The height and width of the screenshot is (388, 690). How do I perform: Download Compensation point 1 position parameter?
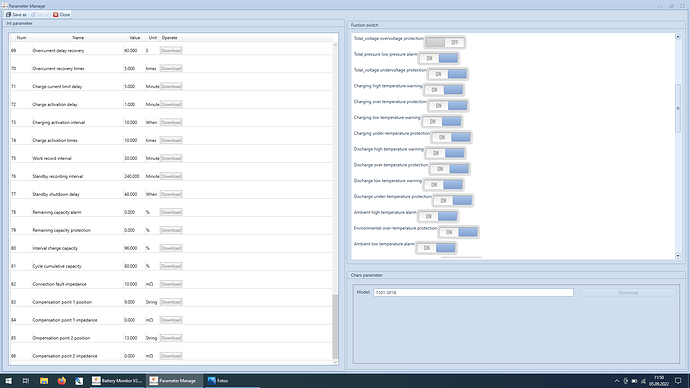click(171, 302)
